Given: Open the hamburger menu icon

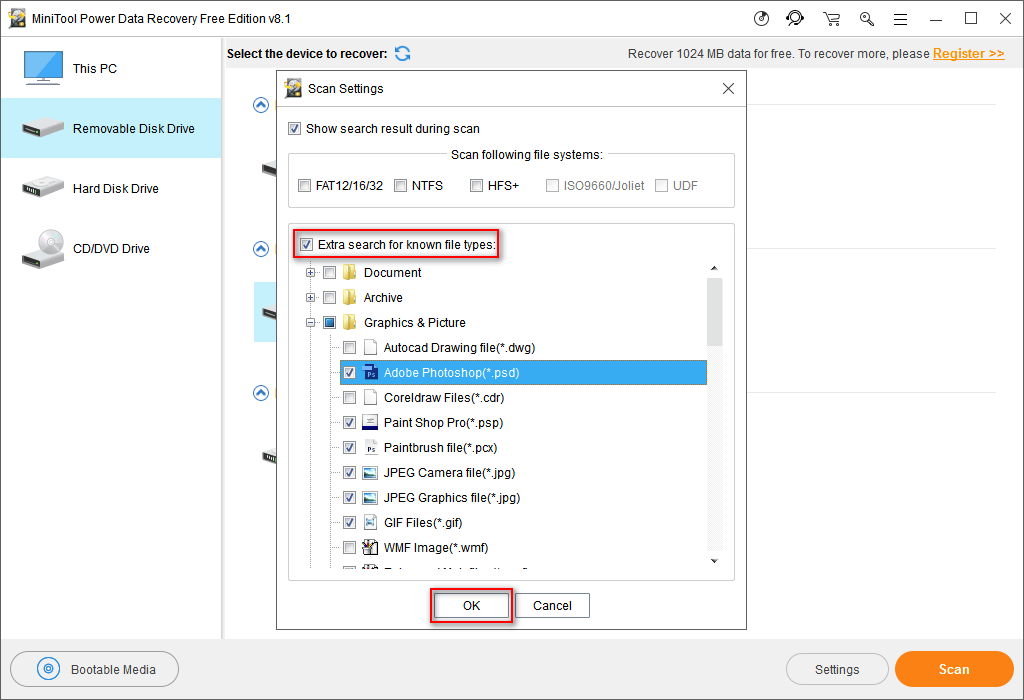Looking at the screenshot, I should coord(901,20).
